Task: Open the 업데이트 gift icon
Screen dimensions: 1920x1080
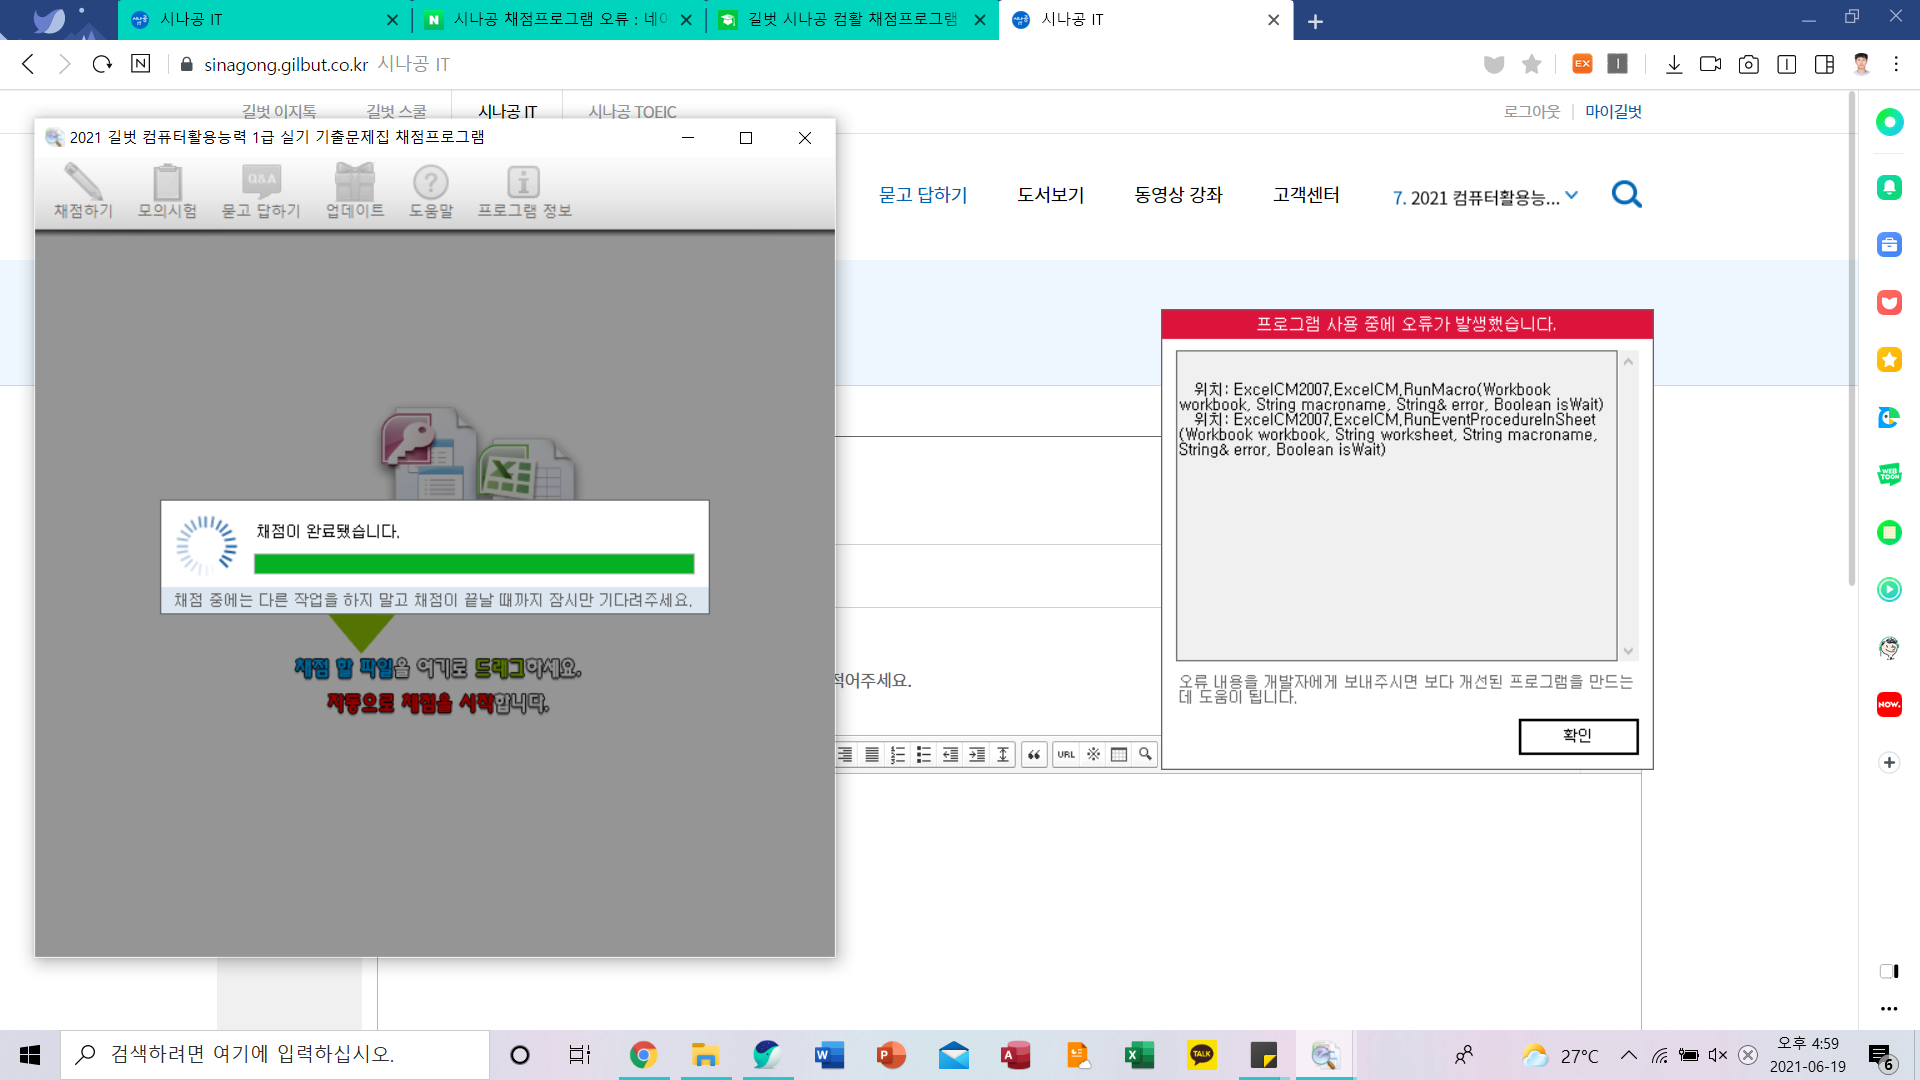Action: point(355,189)
